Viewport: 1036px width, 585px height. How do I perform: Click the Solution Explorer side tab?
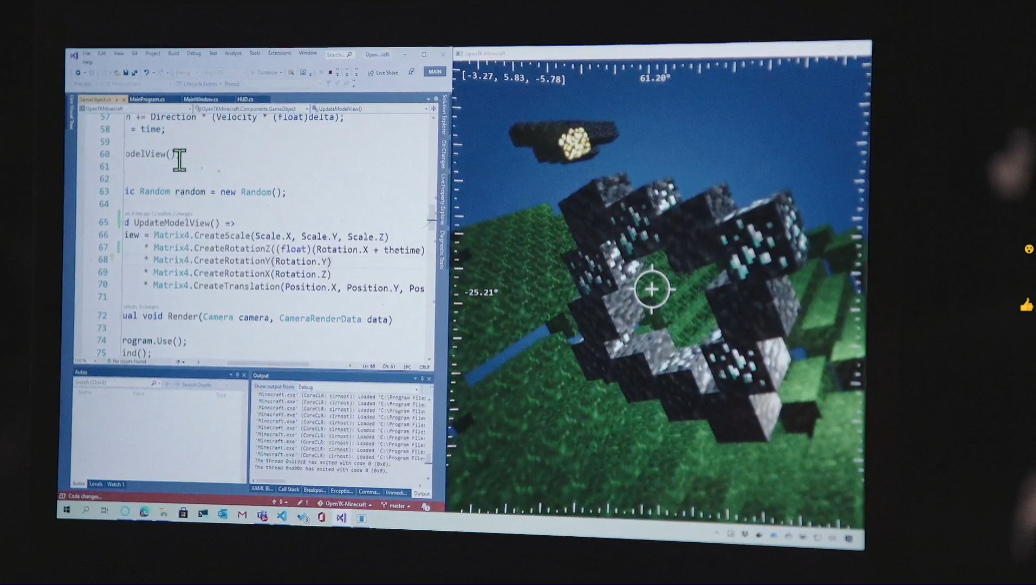pos(445,114)
